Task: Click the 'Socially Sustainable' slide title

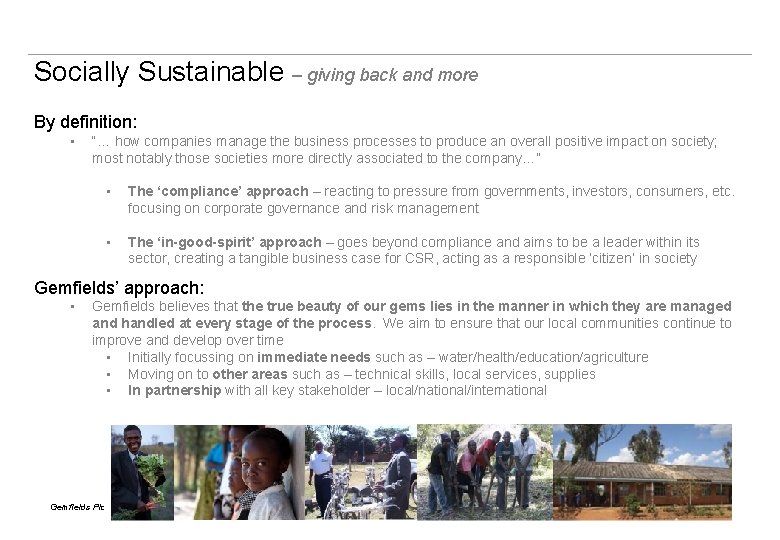Action: point(158,72)
